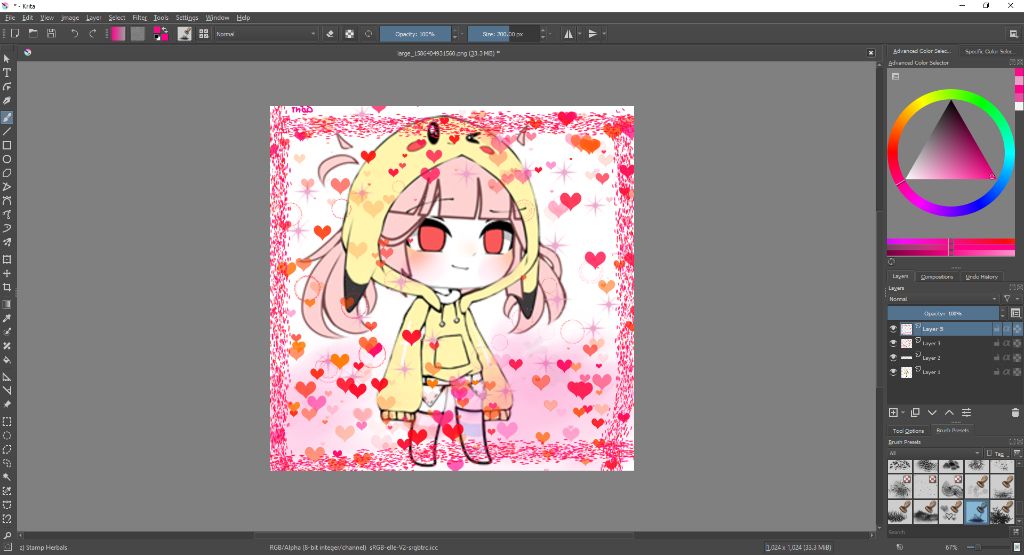This screenshot has width=1024, height=555.
Task: Close the open document tab
Action: click(x=871, y=53)
